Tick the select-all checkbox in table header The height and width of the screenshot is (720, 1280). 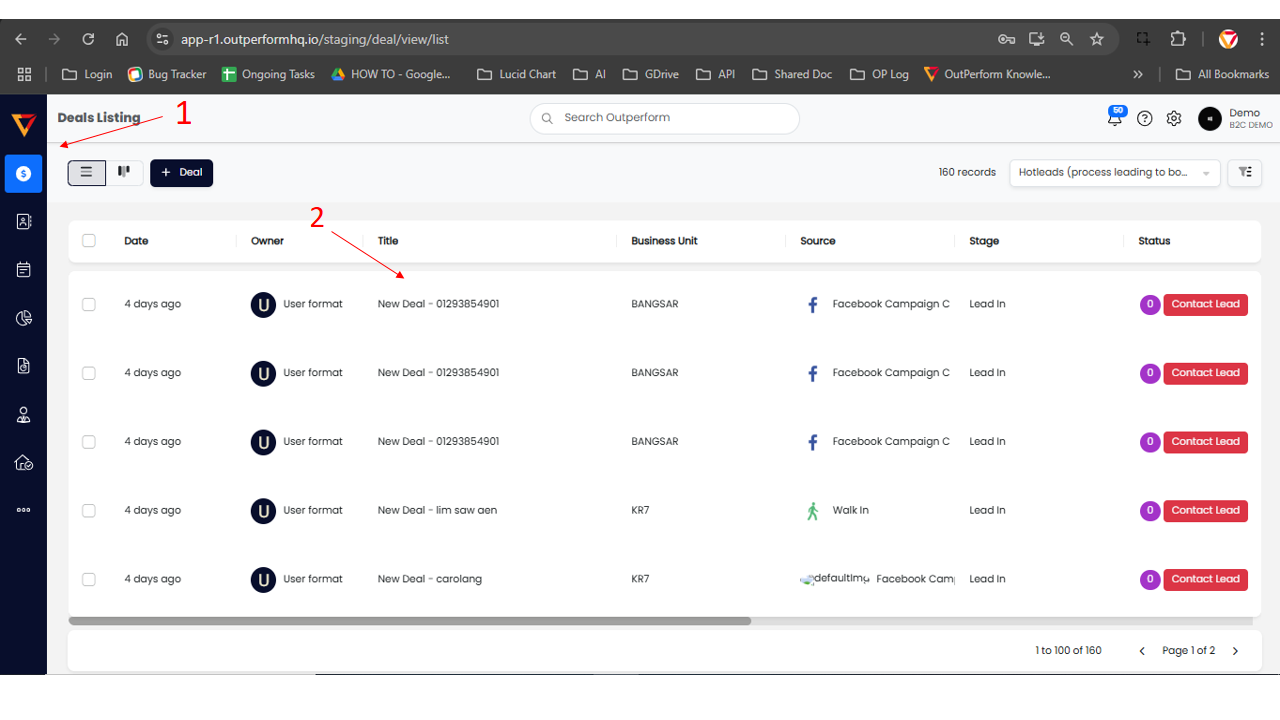click(x=89, y=241)
